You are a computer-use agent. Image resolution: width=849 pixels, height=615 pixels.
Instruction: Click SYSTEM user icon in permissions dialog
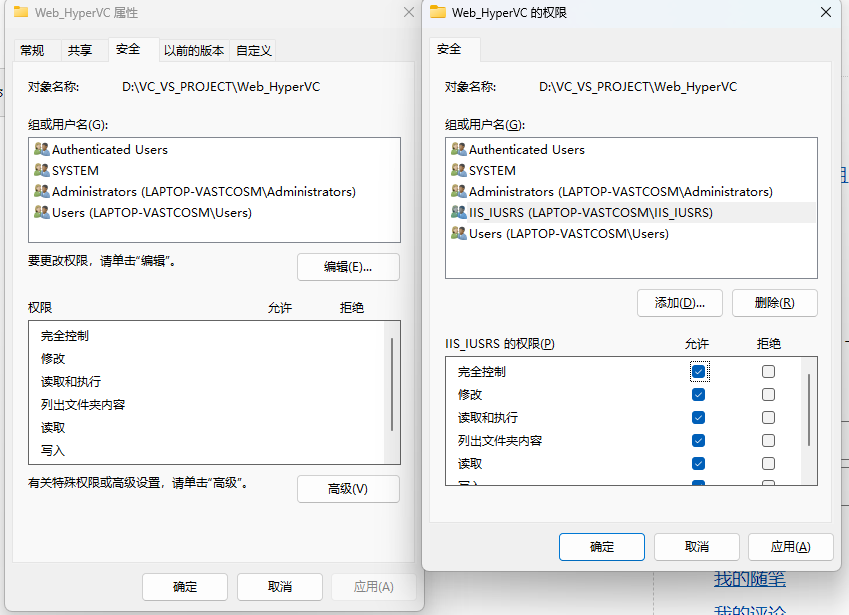[x=459, y=170]
